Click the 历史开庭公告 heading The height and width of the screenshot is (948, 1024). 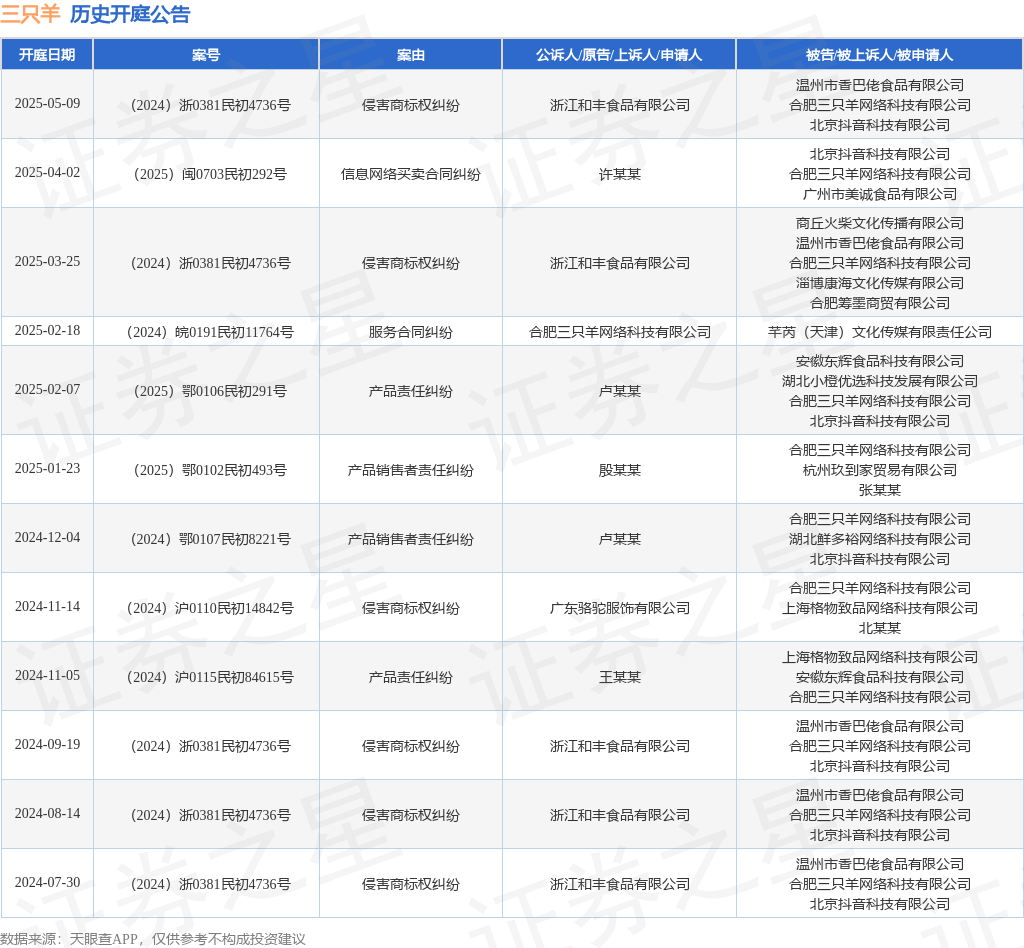click(130, 14)
